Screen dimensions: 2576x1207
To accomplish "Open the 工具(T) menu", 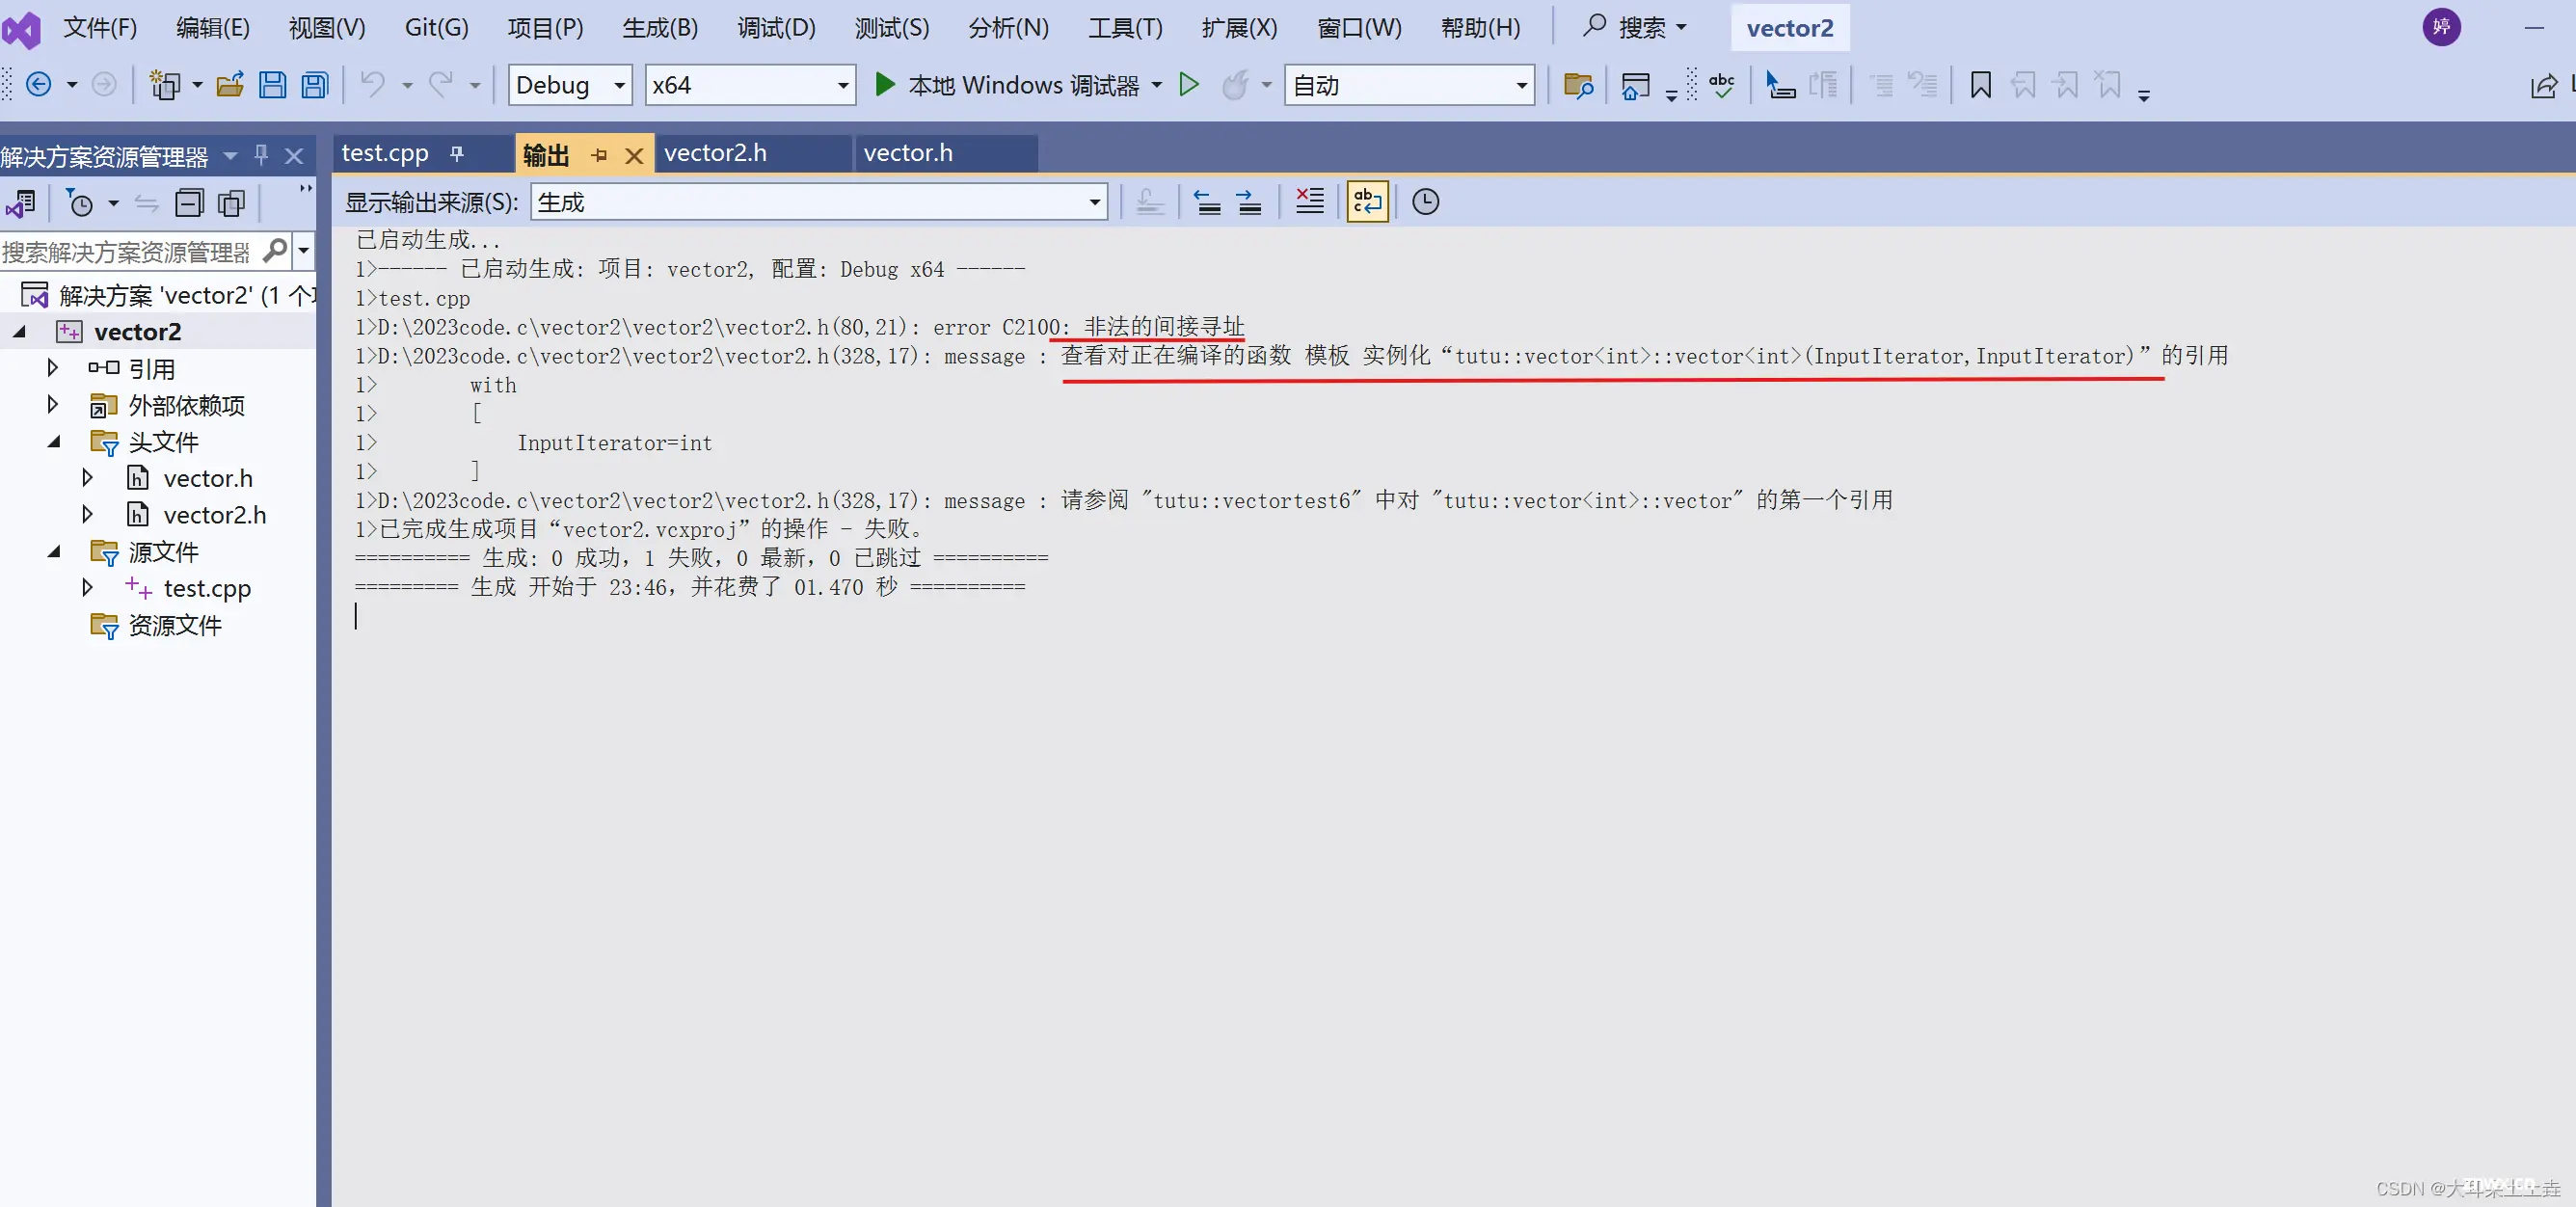I will pos(1126,27).
